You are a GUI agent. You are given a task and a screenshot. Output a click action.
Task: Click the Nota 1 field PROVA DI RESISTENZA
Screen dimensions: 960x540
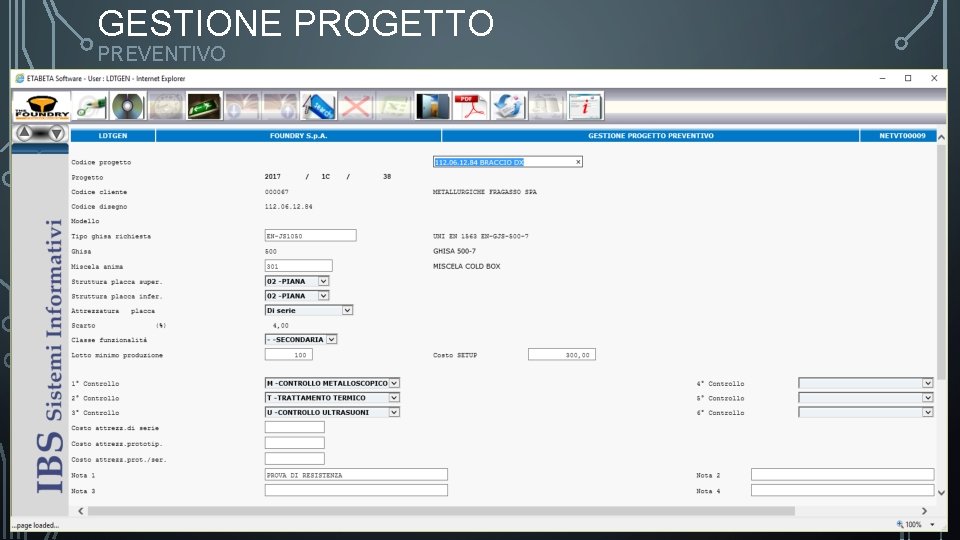tap(356, 474)
